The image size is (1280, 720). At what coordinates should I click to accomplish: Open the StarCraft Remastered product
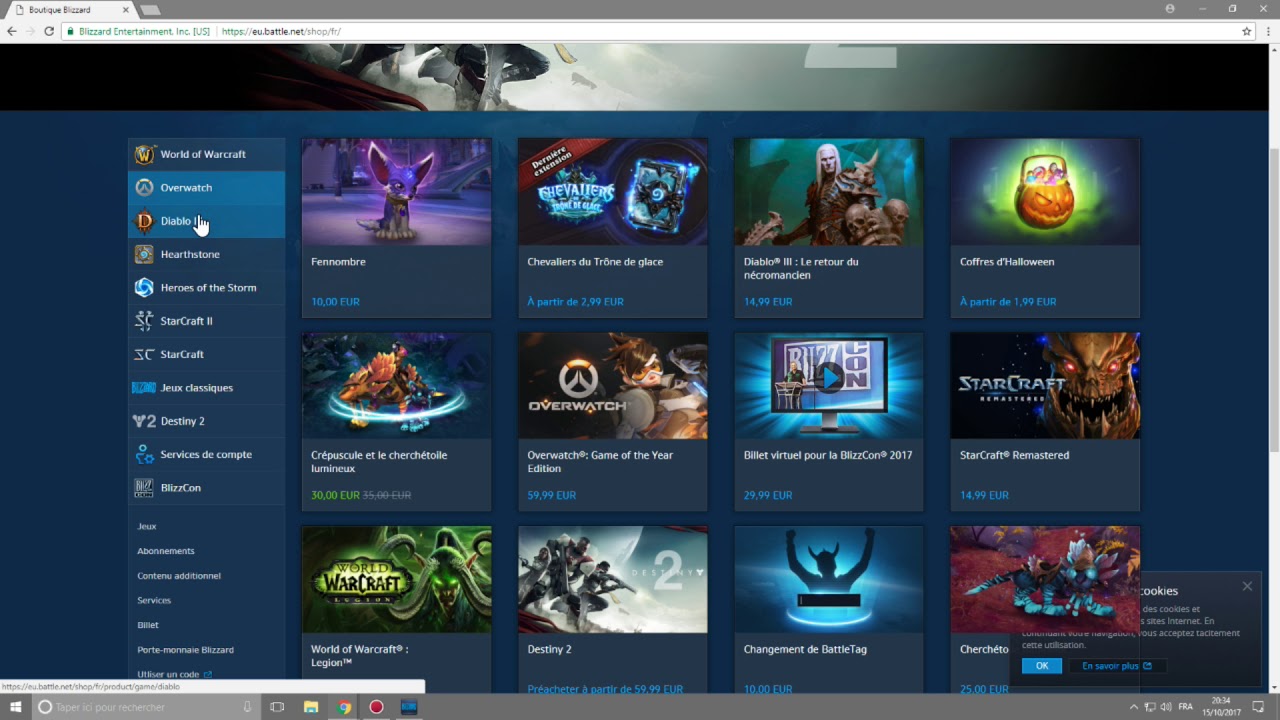(1045, 422)
